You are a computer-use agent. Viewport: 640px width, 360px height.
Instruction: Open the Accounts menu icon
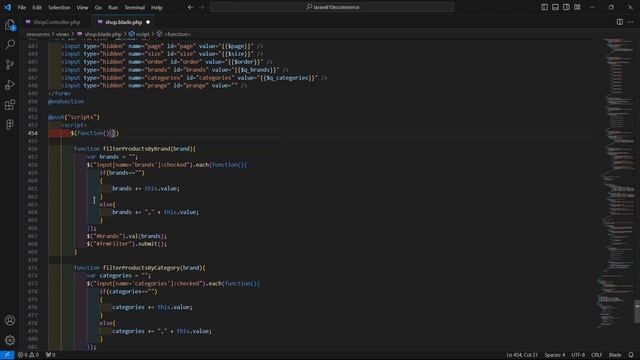tap(10, 320)
